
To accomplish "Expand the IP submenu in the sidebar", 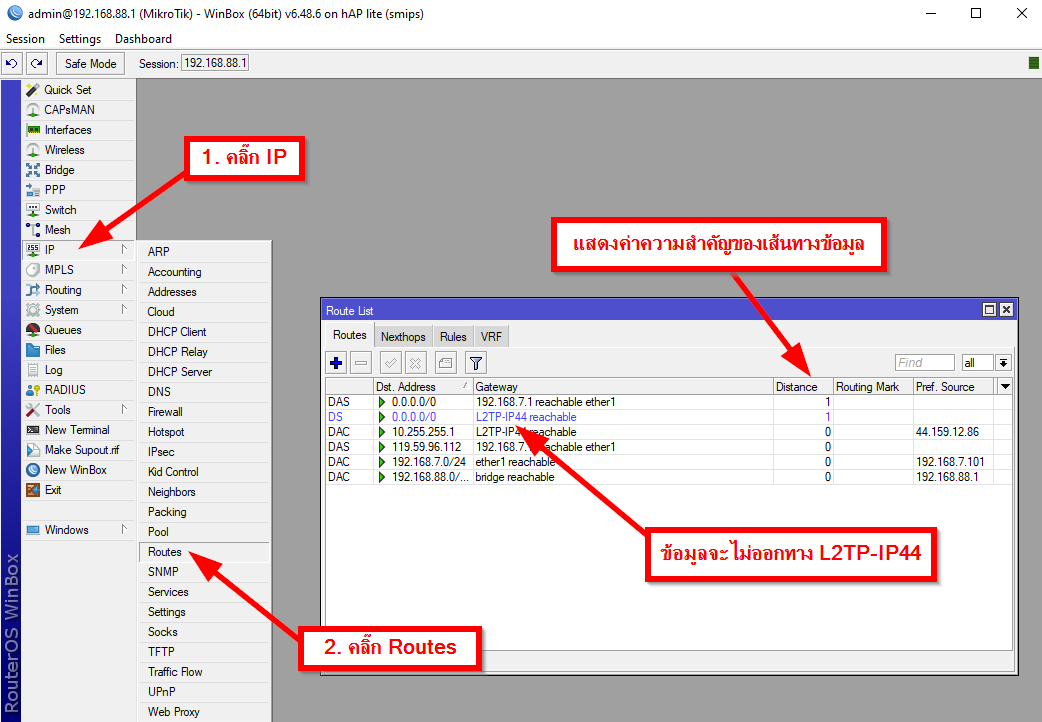I will click(x=78, y=249).
